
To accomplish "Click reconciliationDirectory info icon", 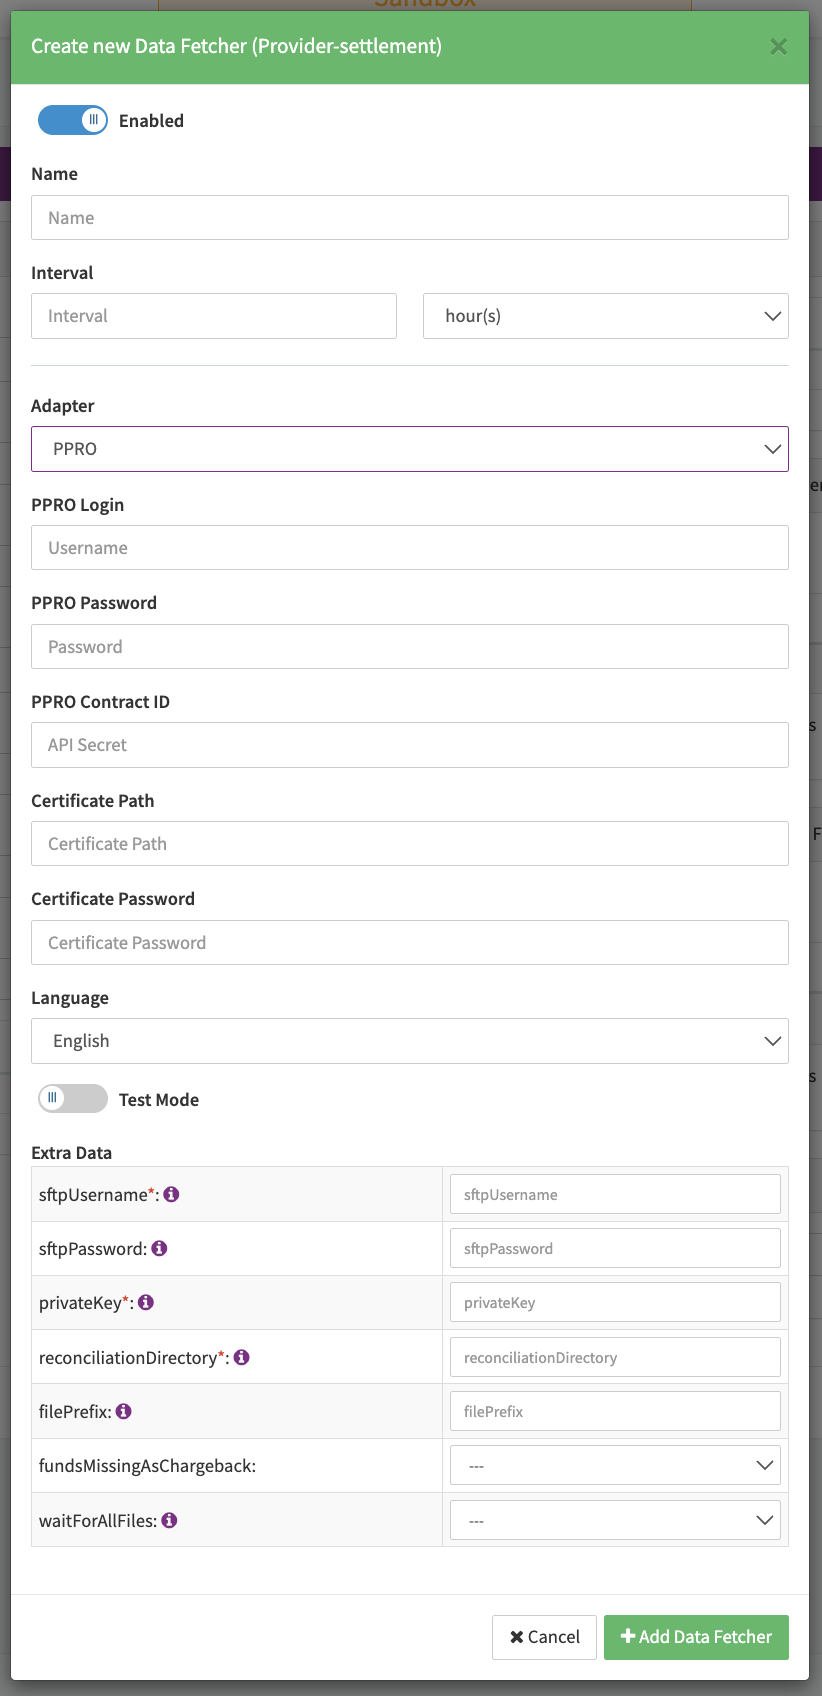I will pyautogui.click(x=241, y=1357).
